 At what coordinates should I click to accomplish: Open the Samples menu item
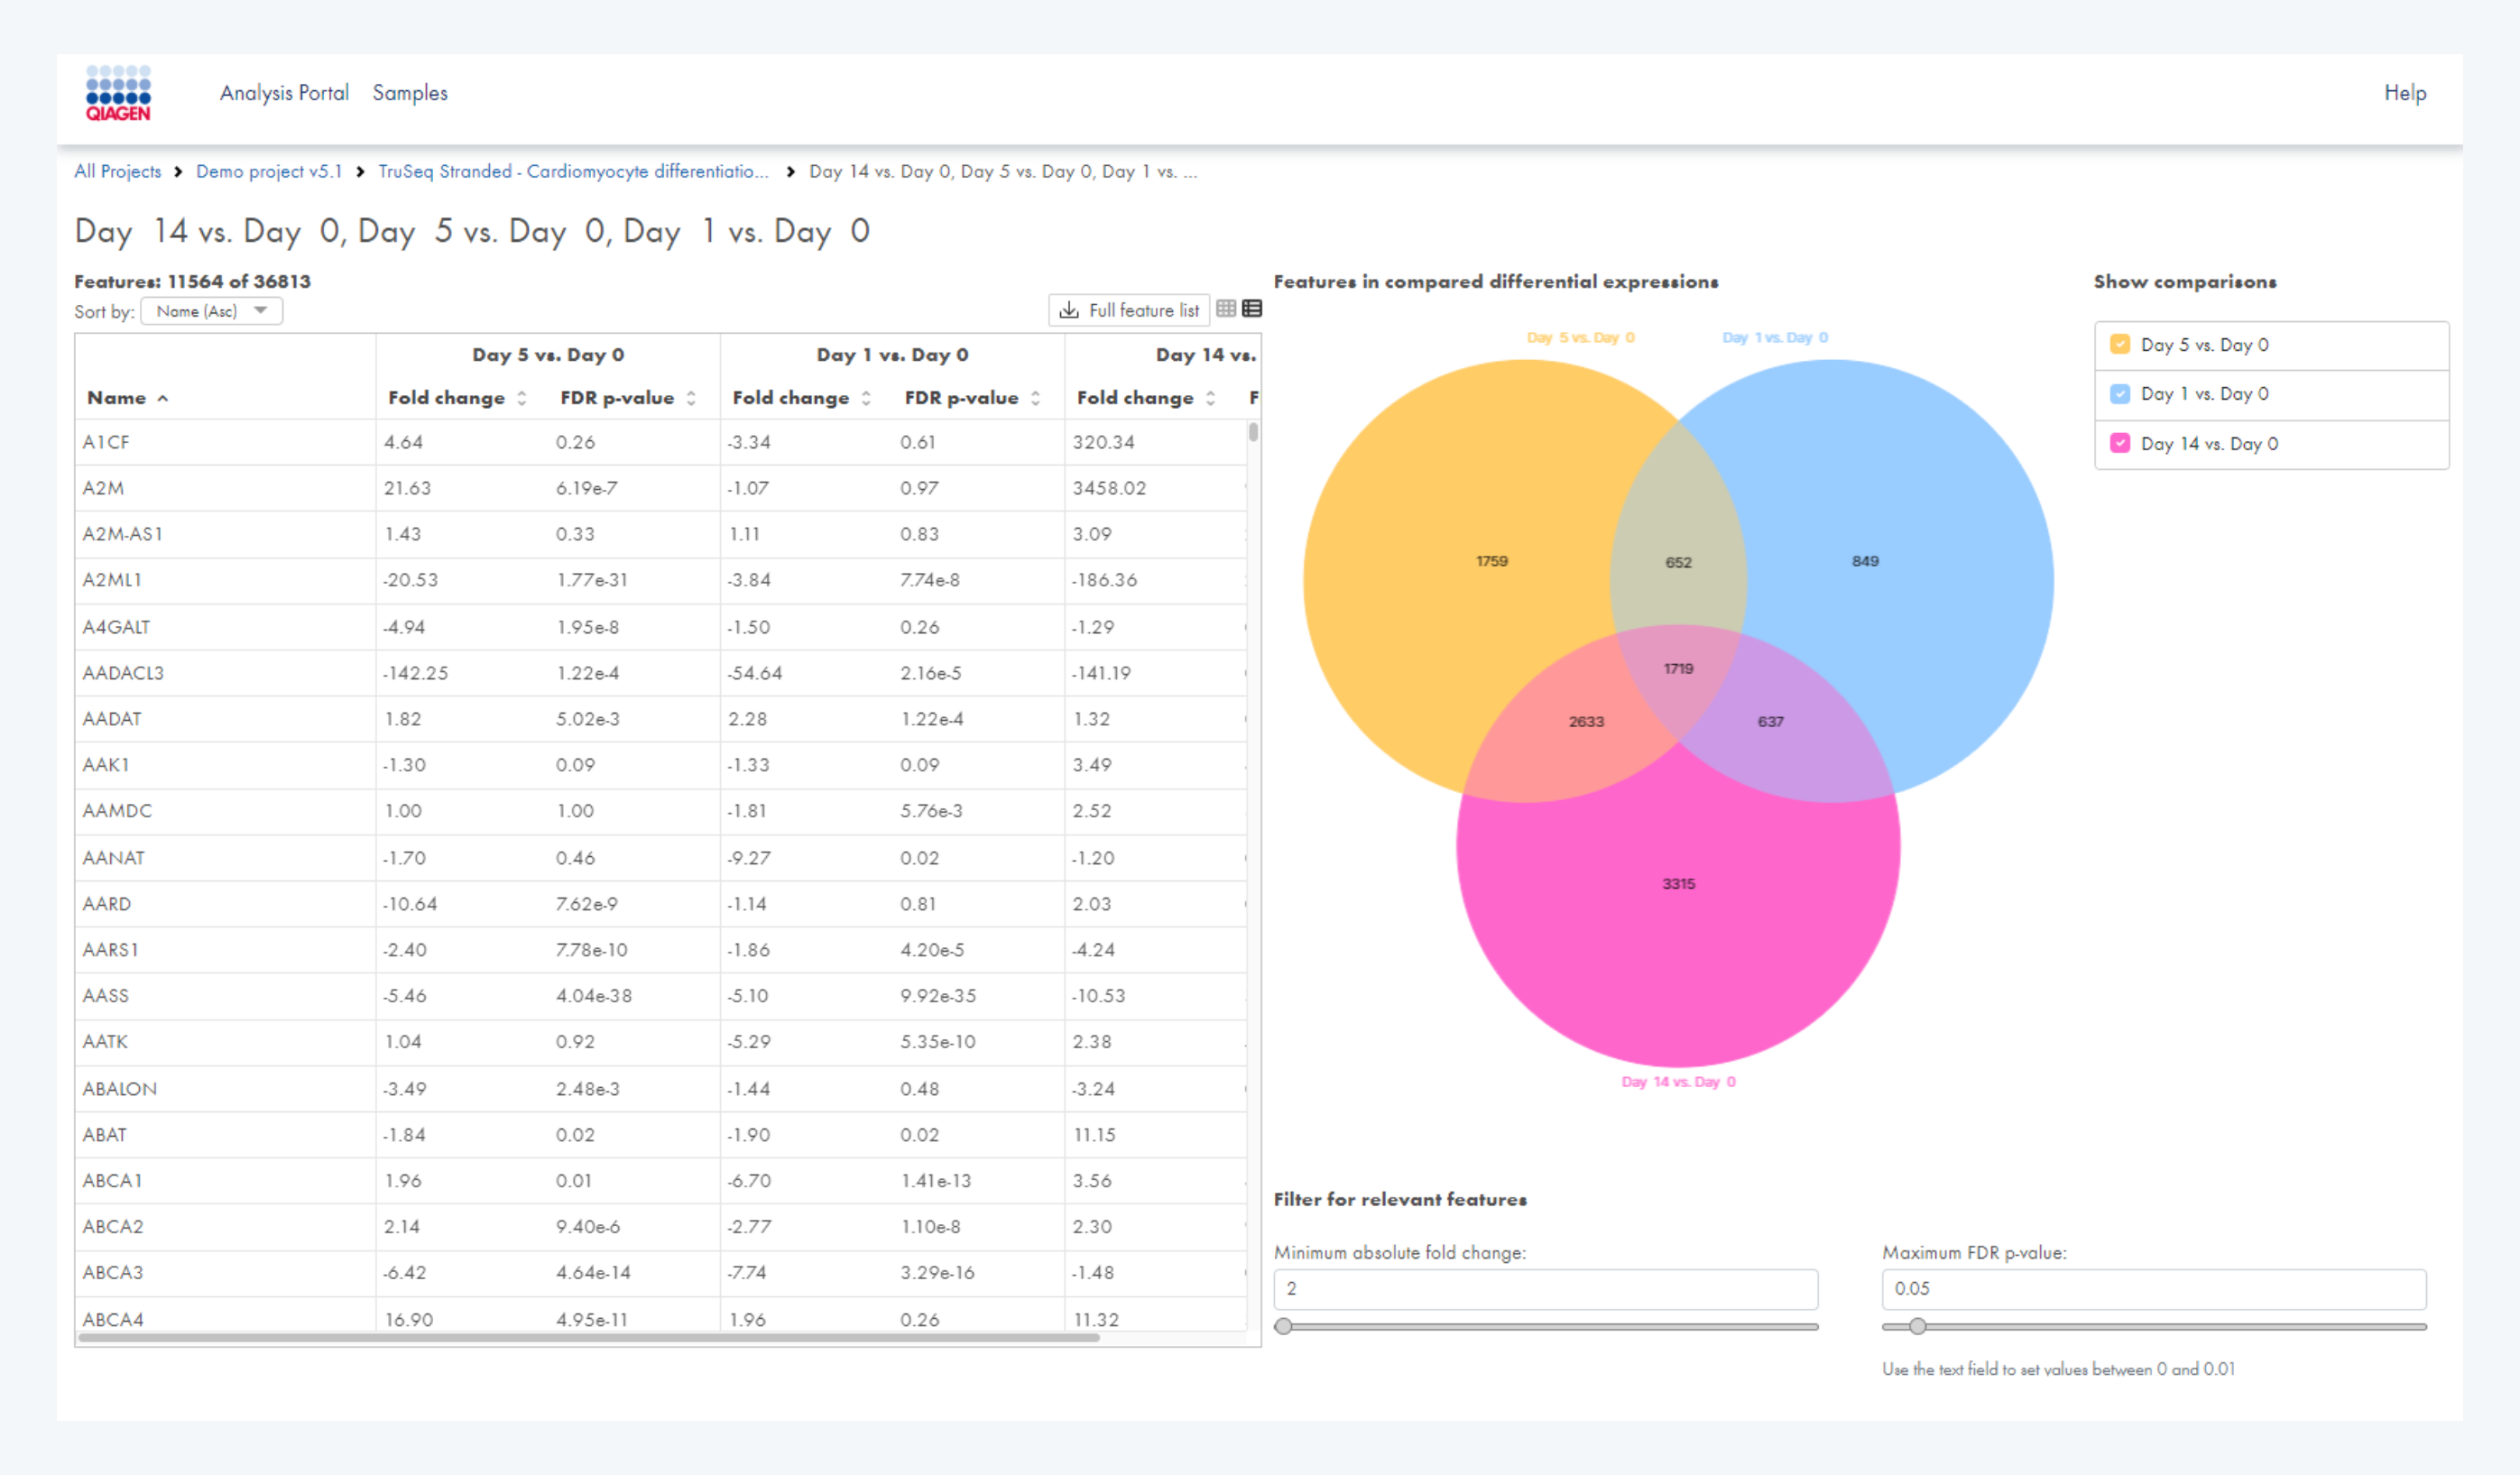point(410,93)
